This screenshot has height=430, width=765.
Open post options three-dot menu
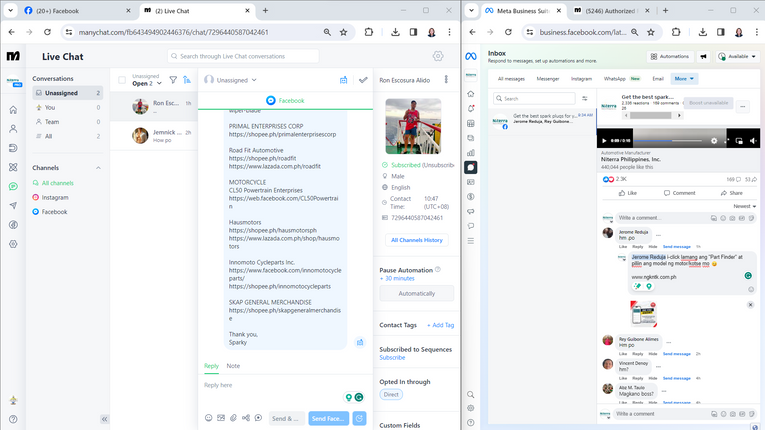743,106
